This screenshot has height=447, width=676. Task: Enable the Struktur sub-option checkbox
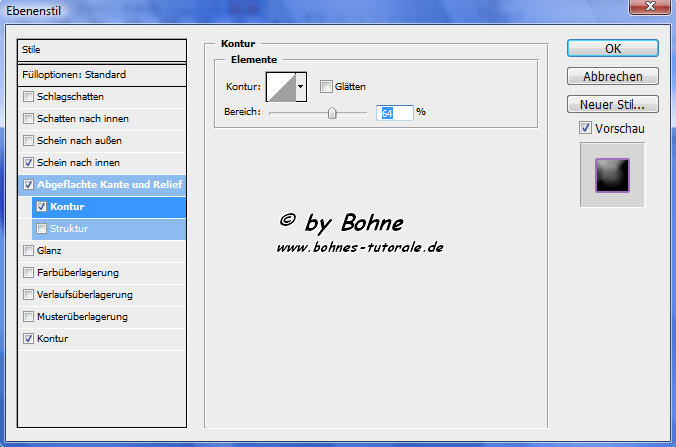[x=41, y=228]
